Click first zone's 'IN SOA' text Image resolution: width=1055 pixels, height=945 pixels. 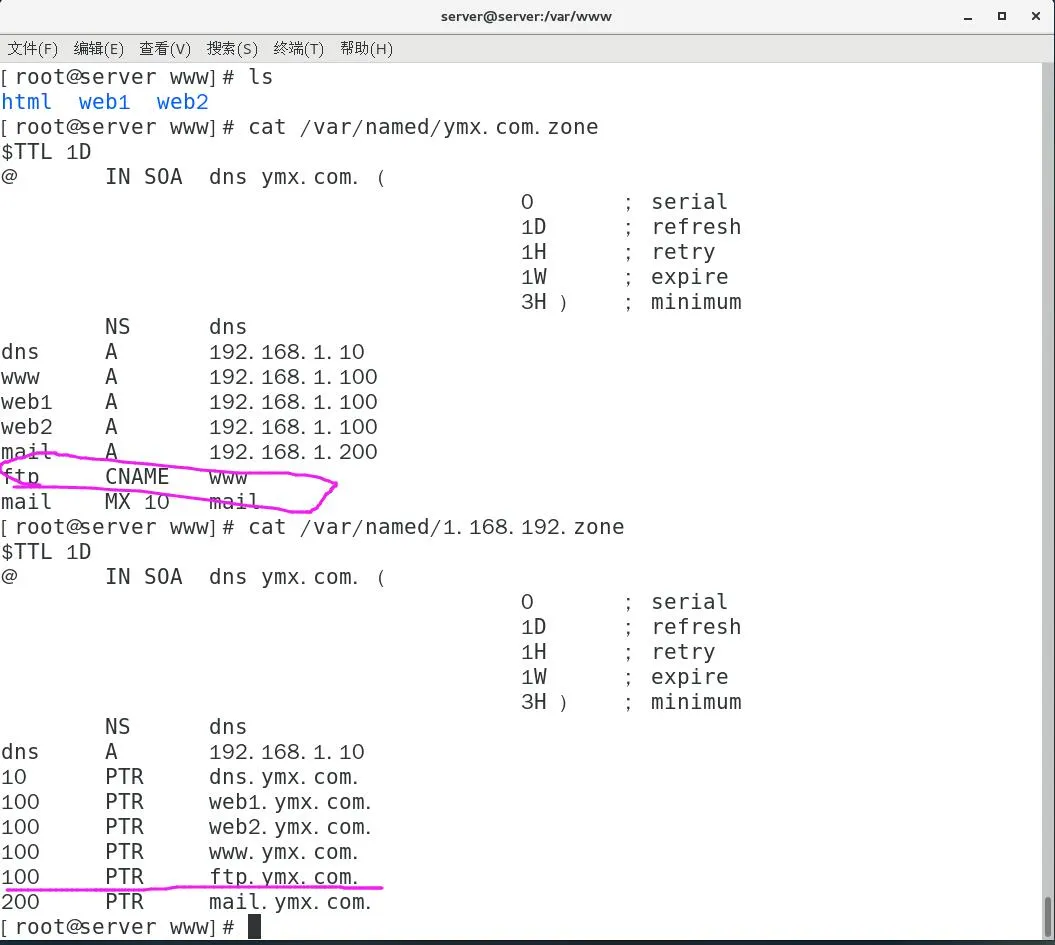[x=143, y=177]
